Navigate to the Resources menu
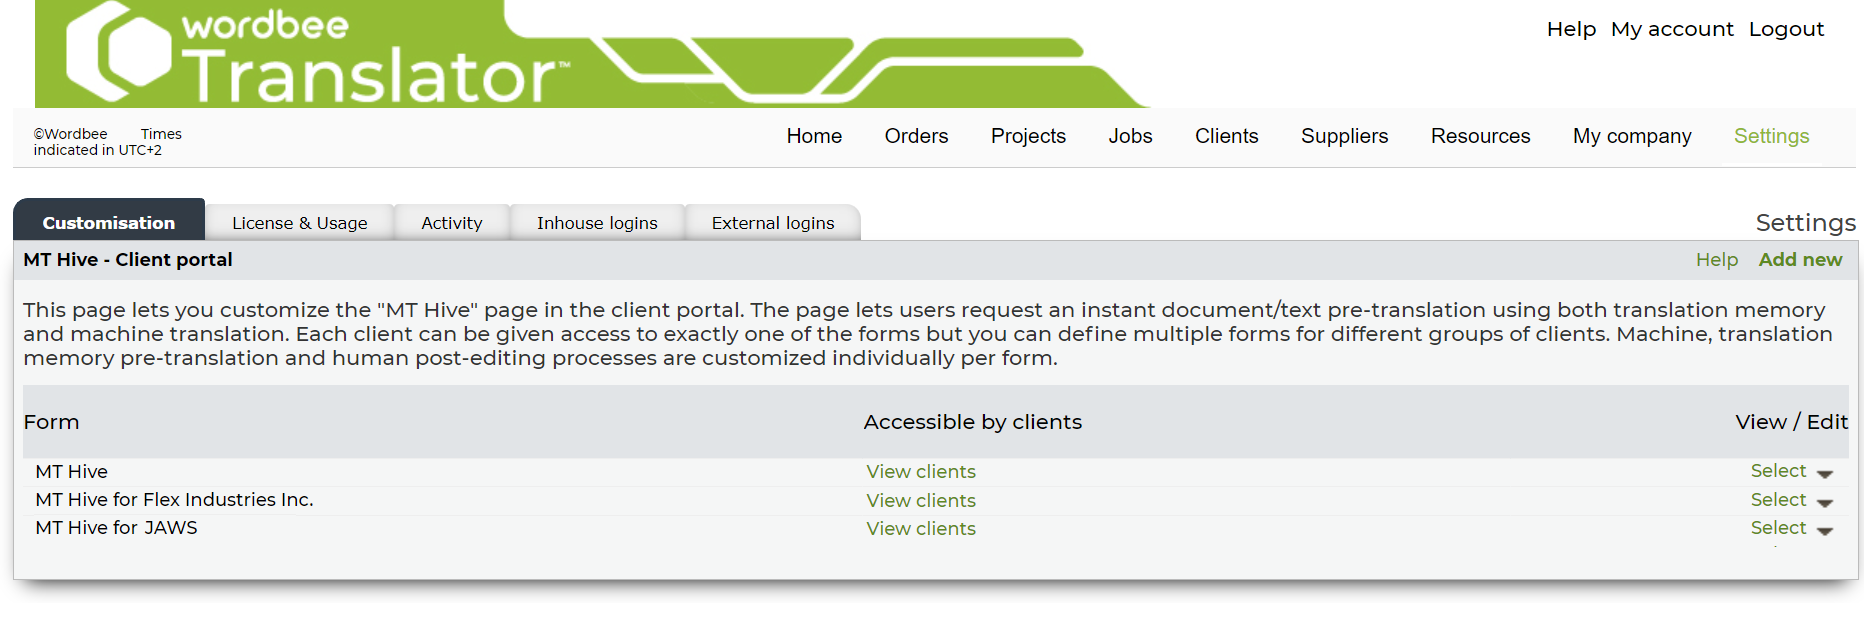 coord(1479,136)
